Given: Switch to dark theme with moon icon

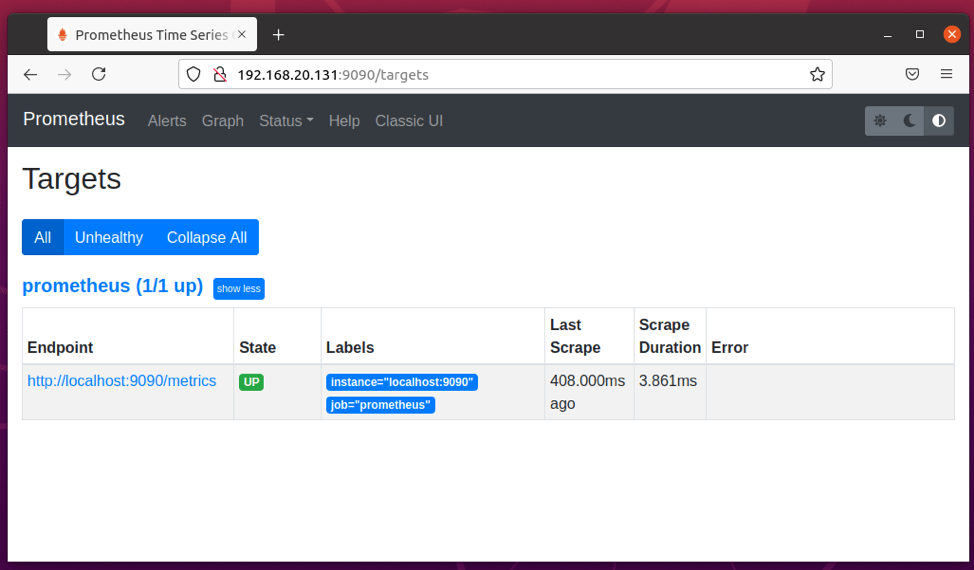Looking at the screenshot, I should (x=909, y=120).
